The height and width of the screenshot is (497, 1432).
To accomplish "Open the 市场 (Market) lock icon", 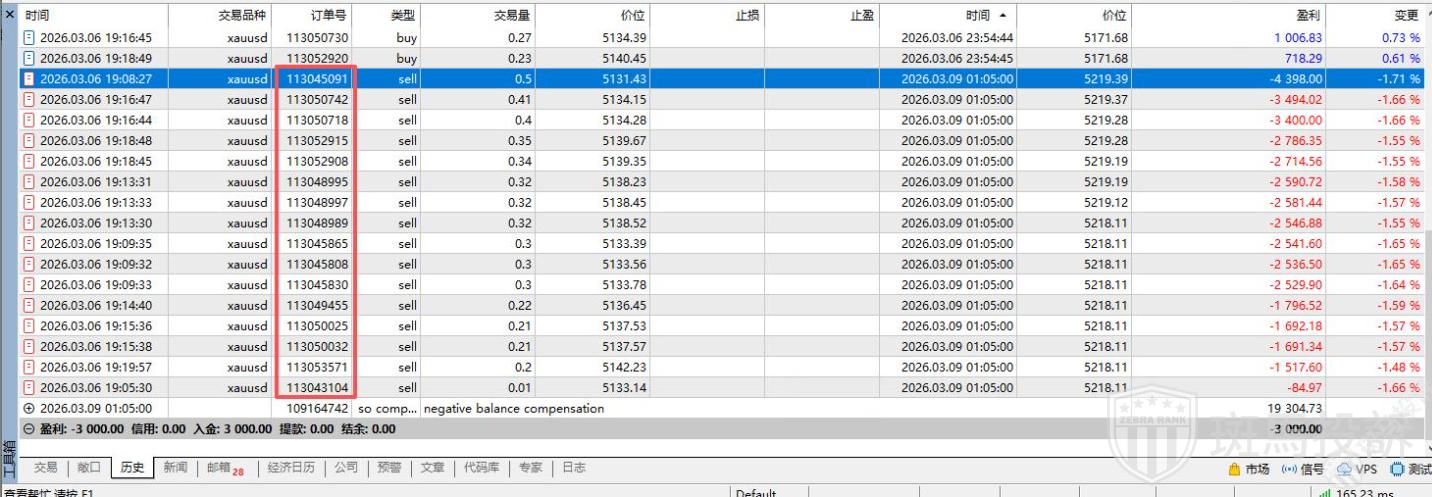I will (1235, 469).
